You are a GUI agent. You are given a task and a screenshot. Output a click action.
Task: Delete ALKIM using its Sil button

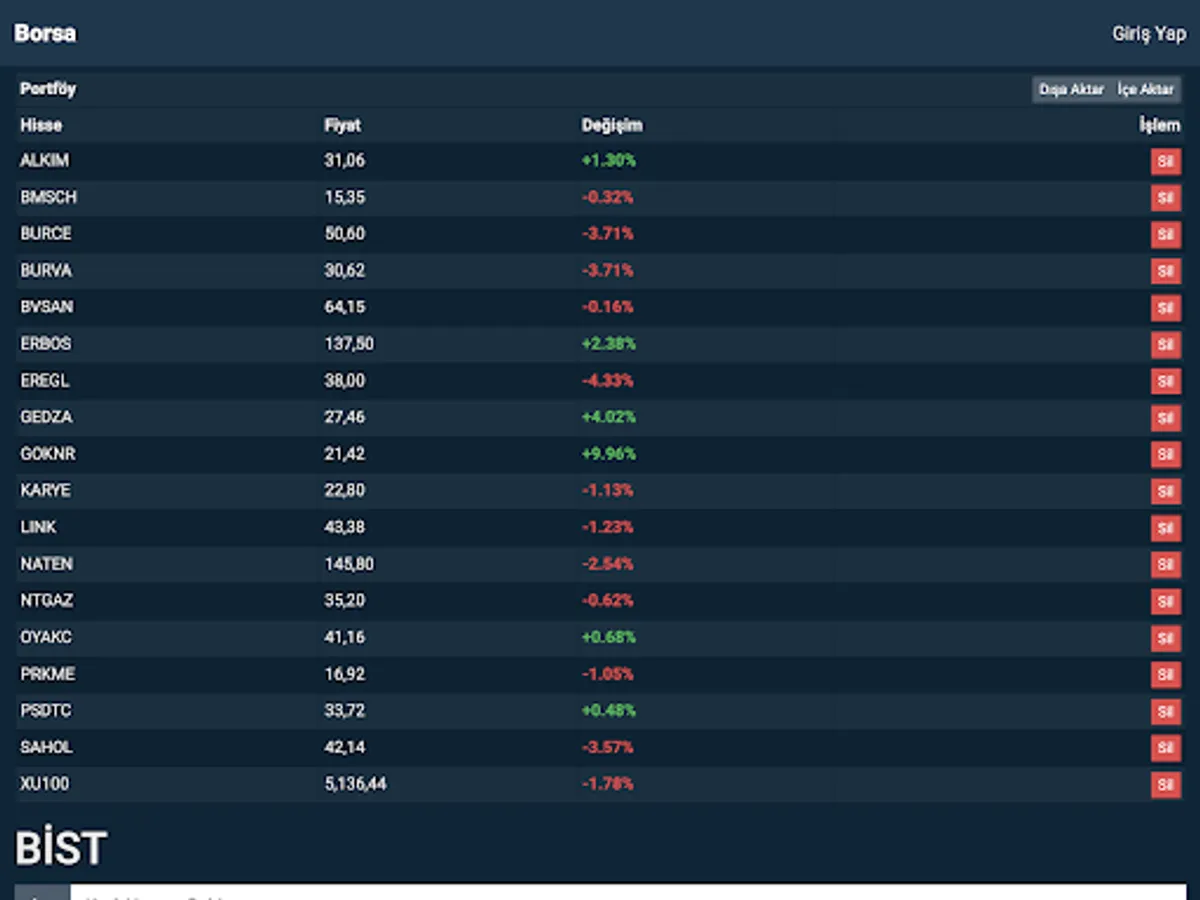point(1165,162)
